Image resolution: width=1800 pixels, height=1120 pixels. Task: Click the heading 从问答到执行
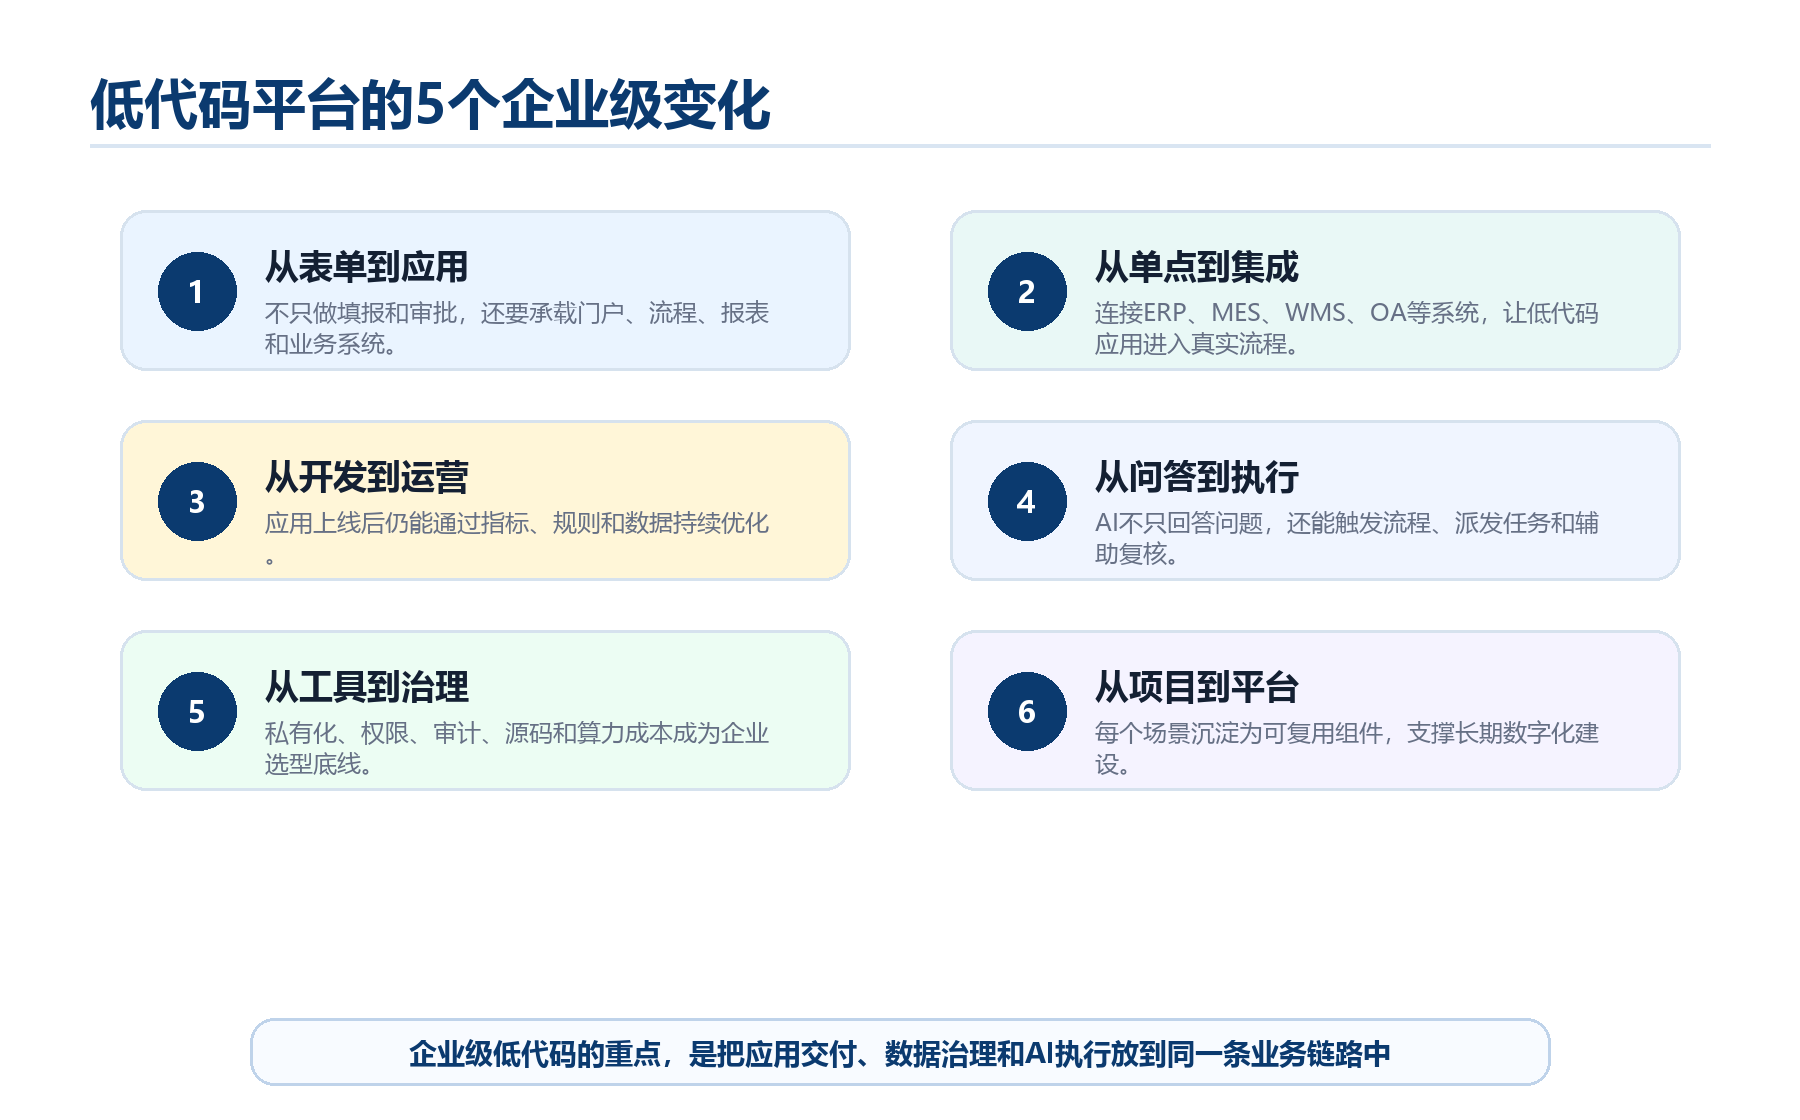tap(1197, 477)
